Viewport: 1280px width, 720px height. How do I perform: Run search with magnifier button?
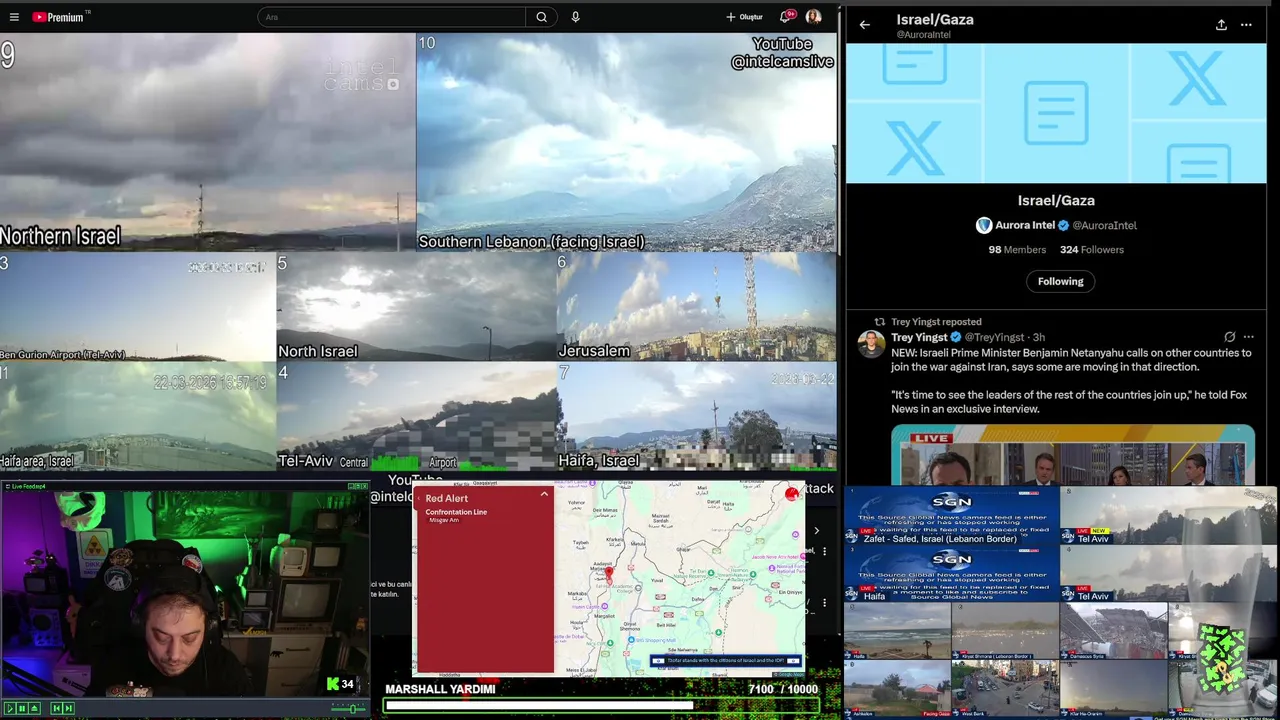541,17
